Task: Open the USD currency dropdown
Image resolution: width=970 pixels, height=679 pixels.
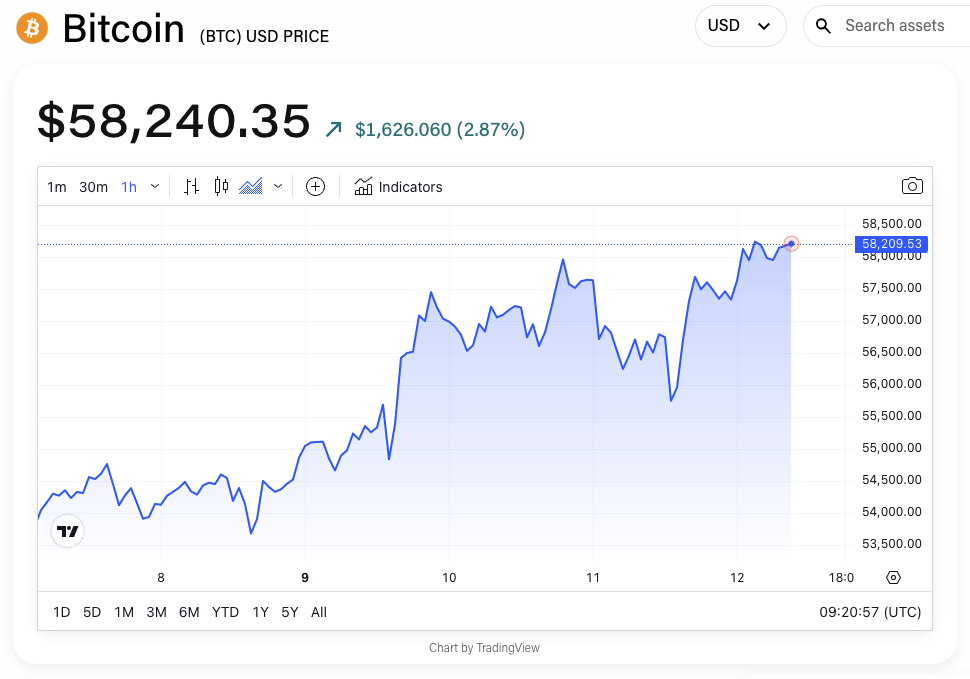Action: pos(740,25)
